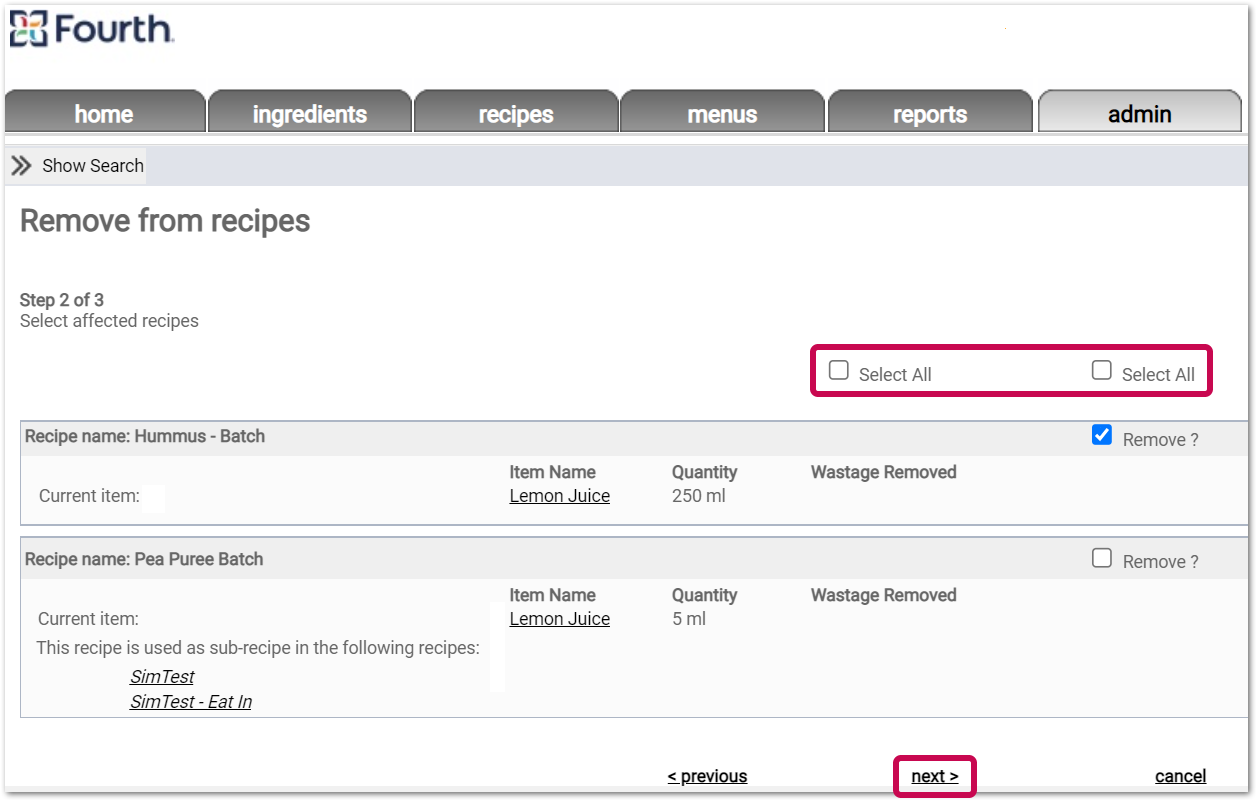Select the reports tab
Viewport: 1257px width, 801px height.
(930, 113)
